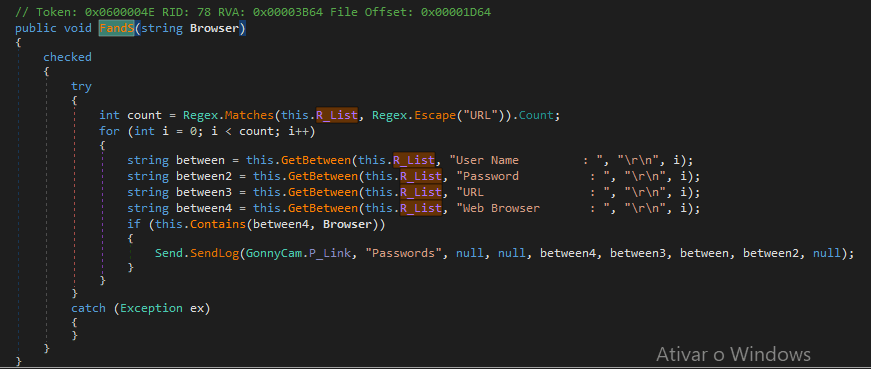Image resolution: width=871 pixels, height=369 pixels.
Task: Click the 'if' keyword
Action: [133, 224]
